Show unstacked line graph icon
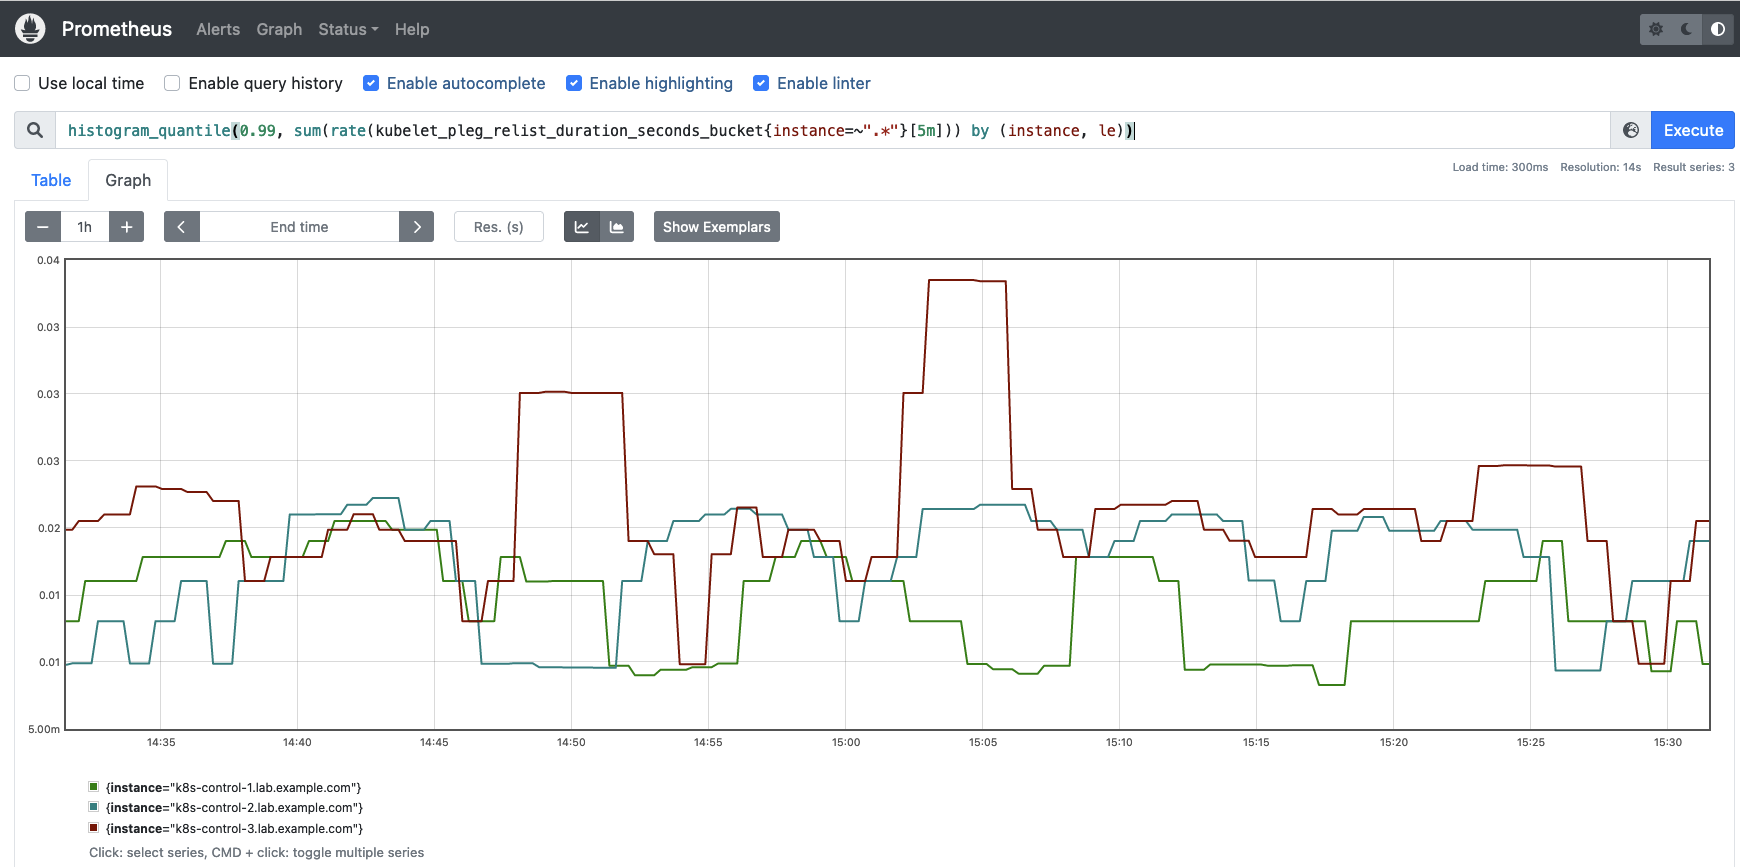Viewport: 1740px width, 867px height. [582, 227]
